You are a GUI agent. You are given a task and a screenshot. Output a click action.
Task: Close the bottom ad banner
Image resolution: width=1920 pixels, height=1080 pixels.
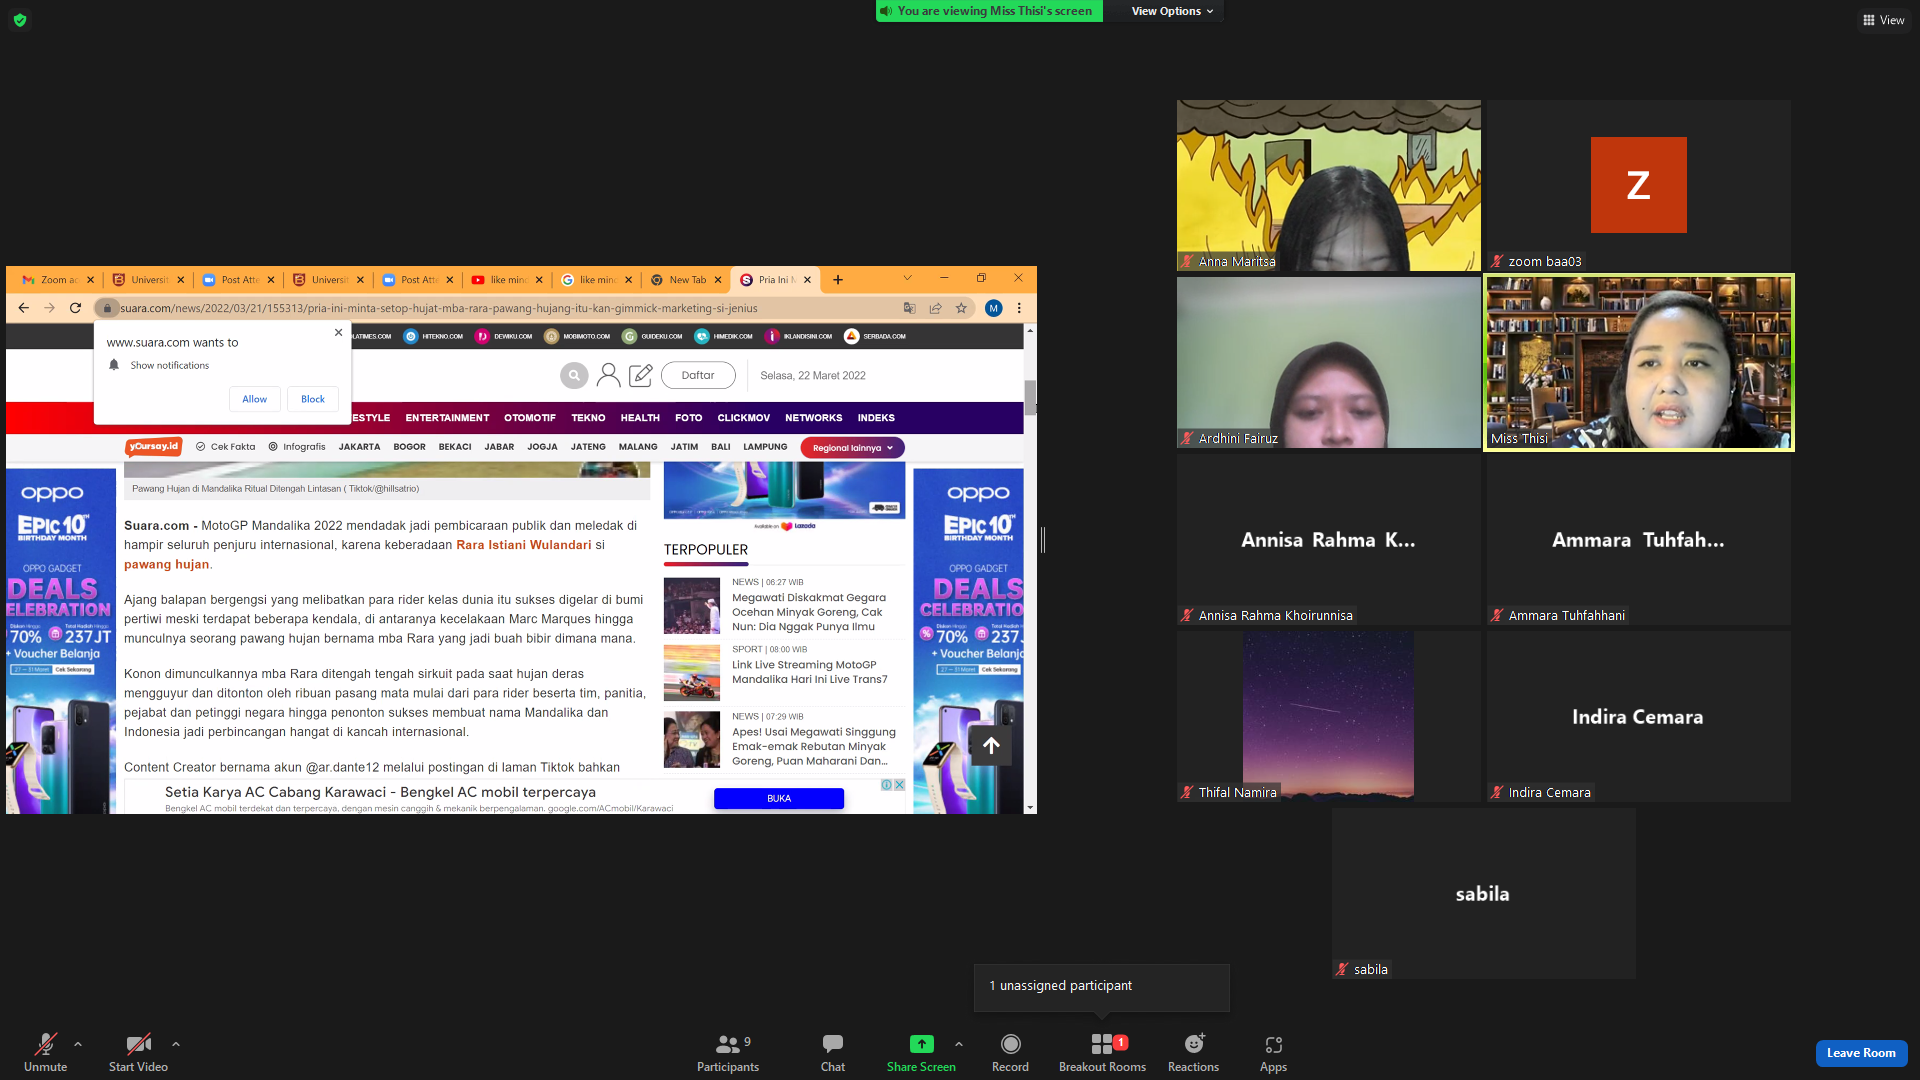[899, 785]
